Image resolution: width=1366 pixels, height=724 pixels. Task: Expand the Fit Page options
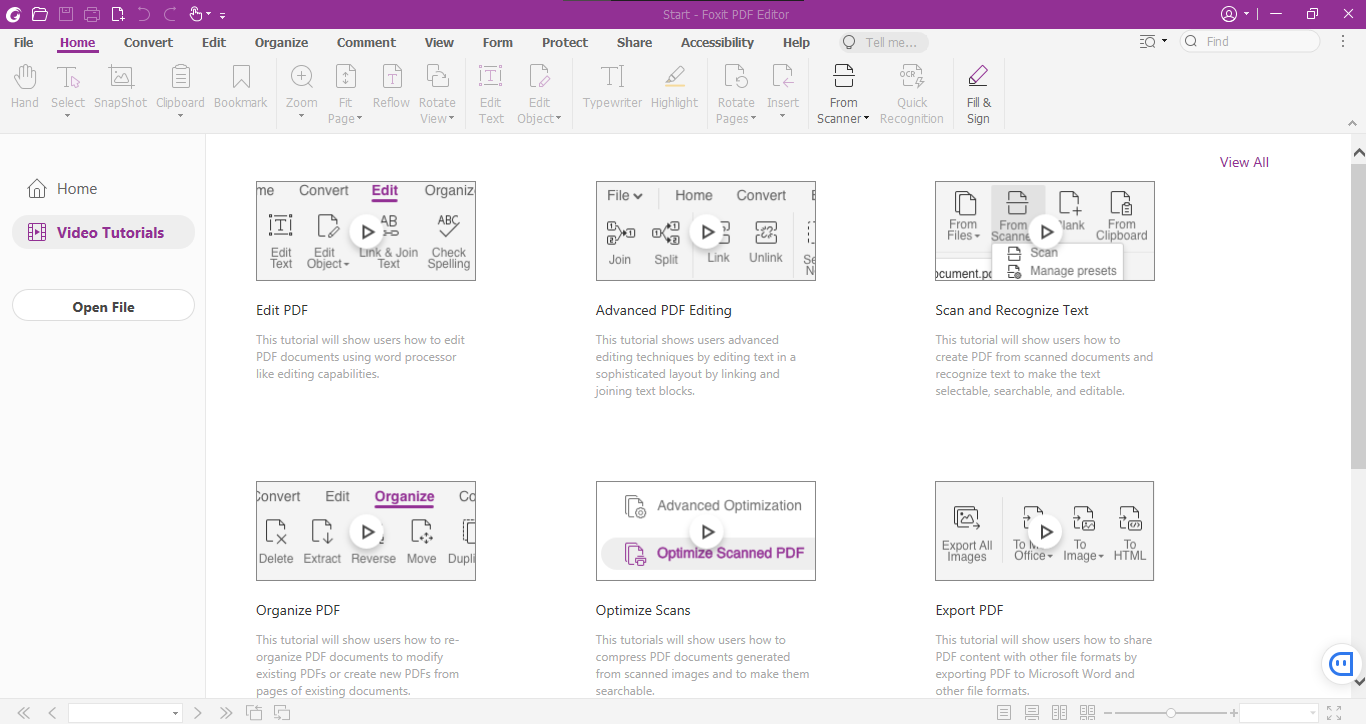pyautogui.click(x=359, y=119)
